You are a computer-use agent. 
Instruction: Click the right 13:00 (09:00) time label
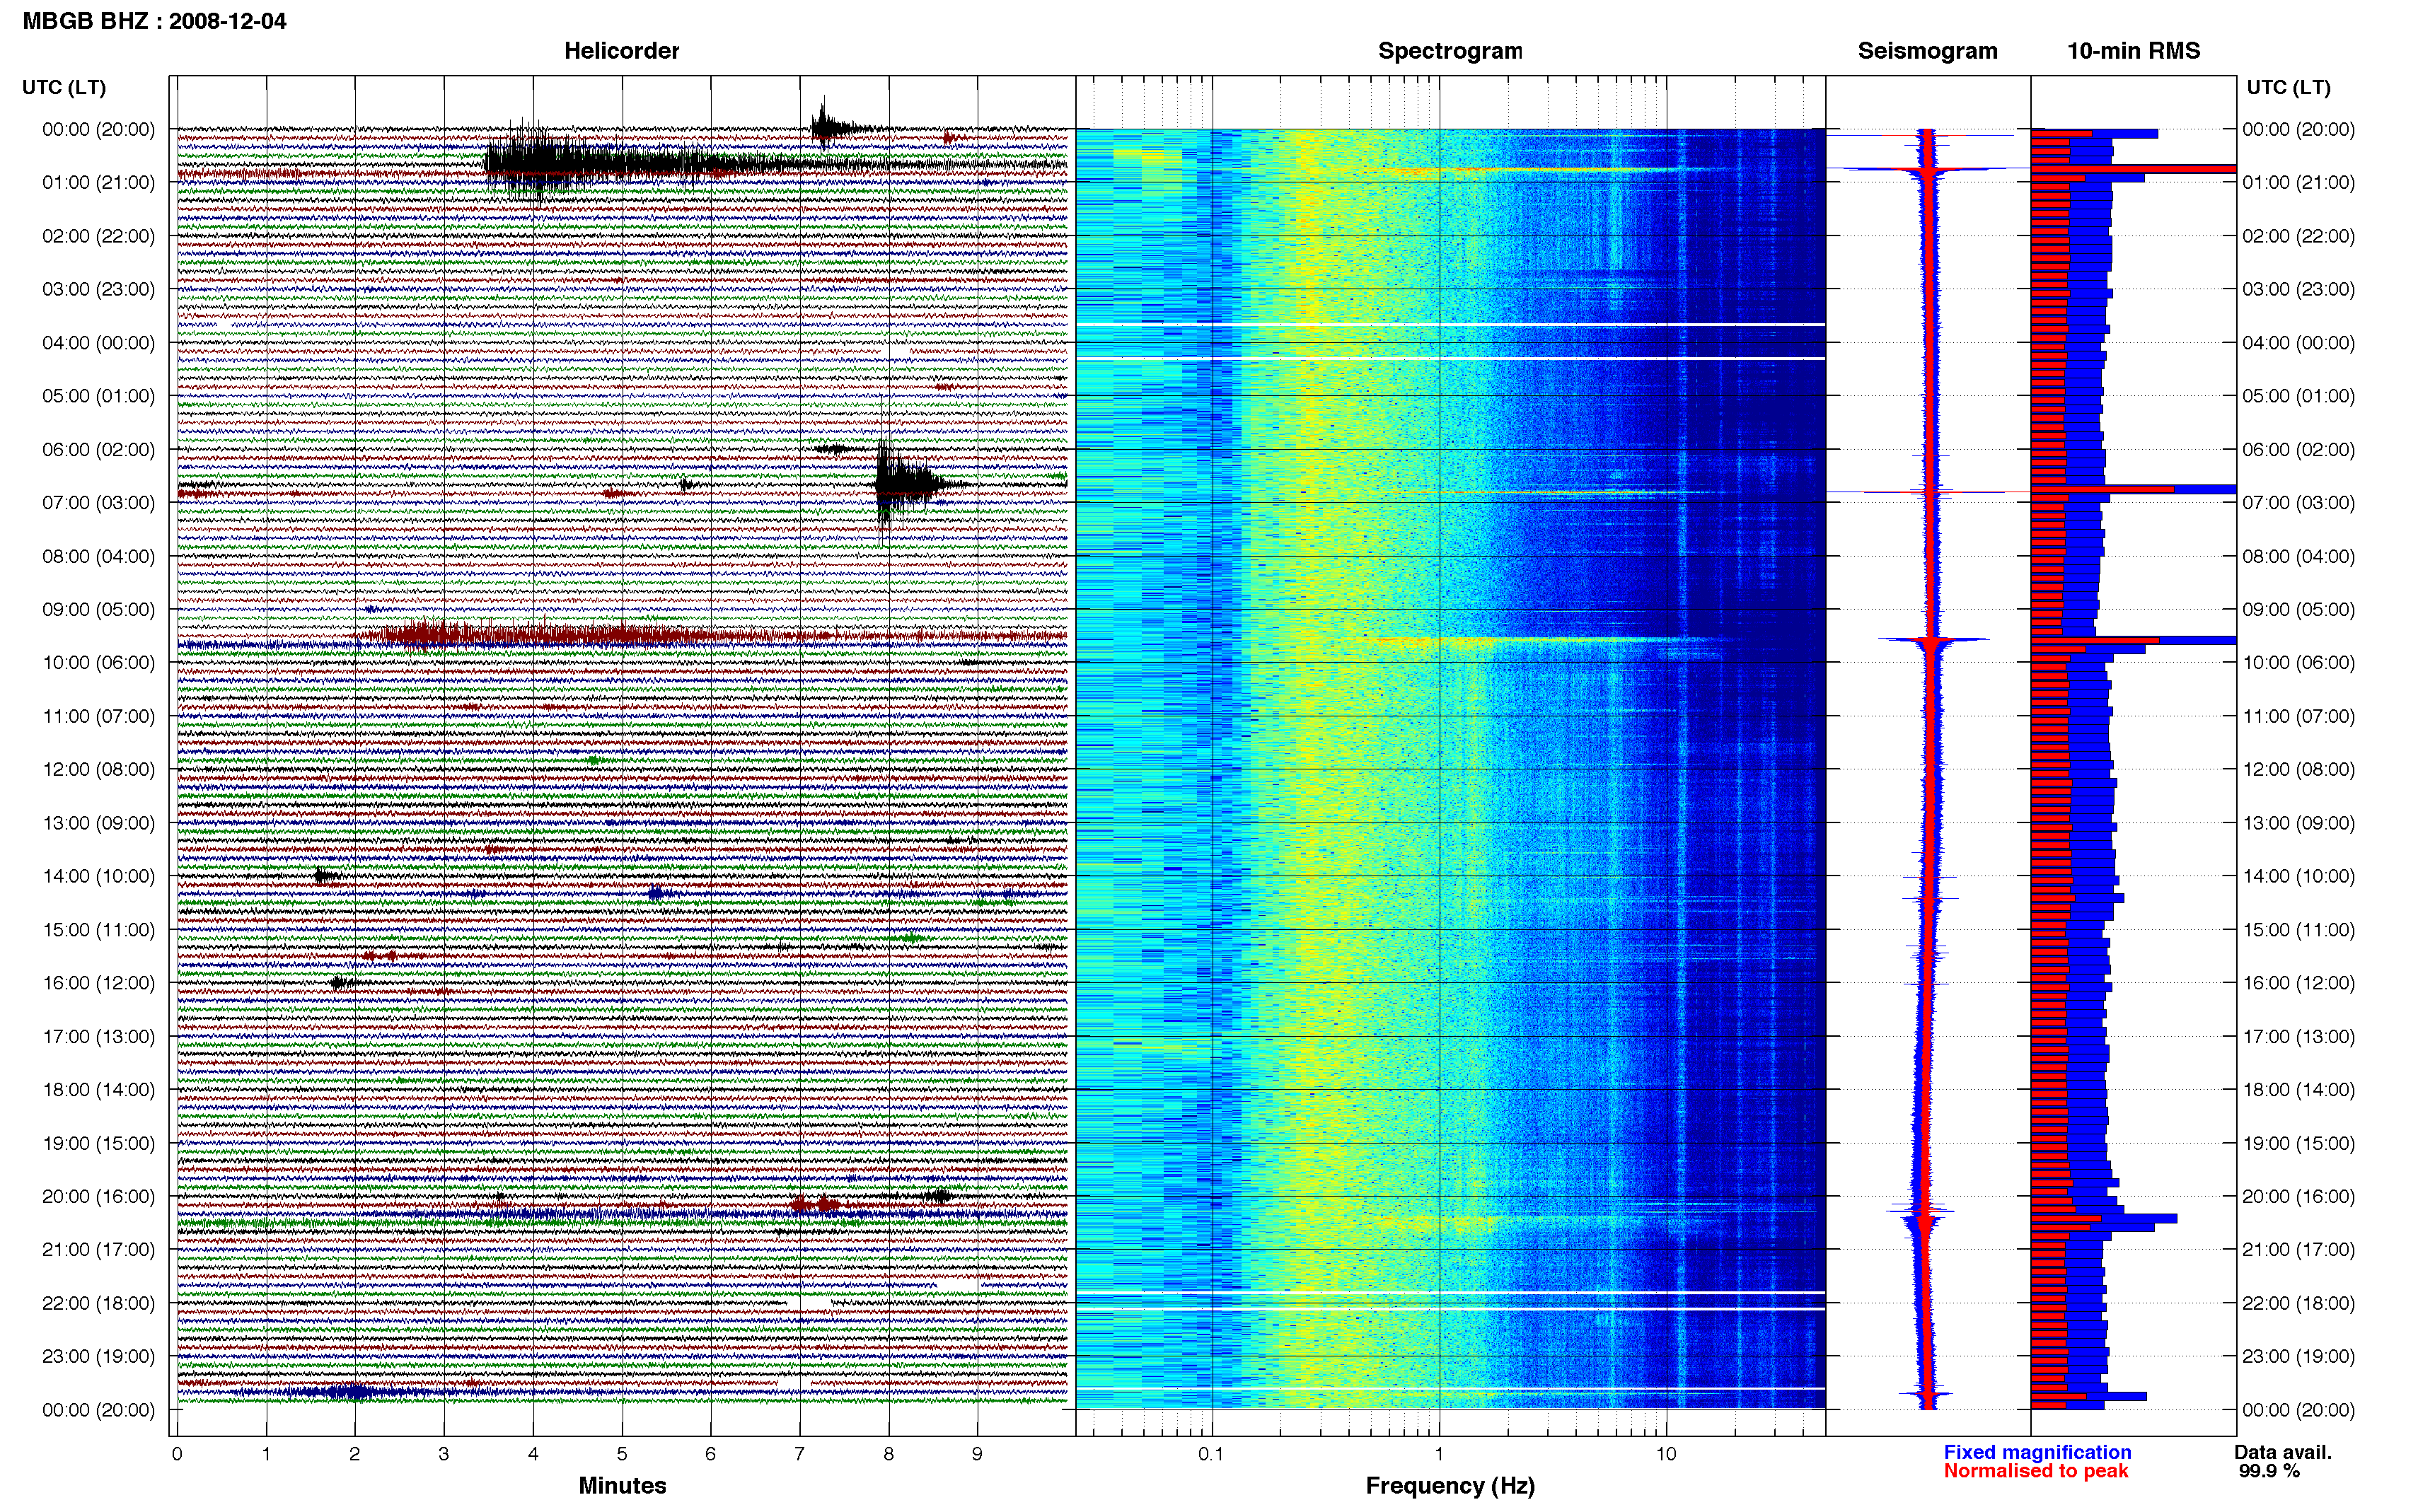[2298, 823]
